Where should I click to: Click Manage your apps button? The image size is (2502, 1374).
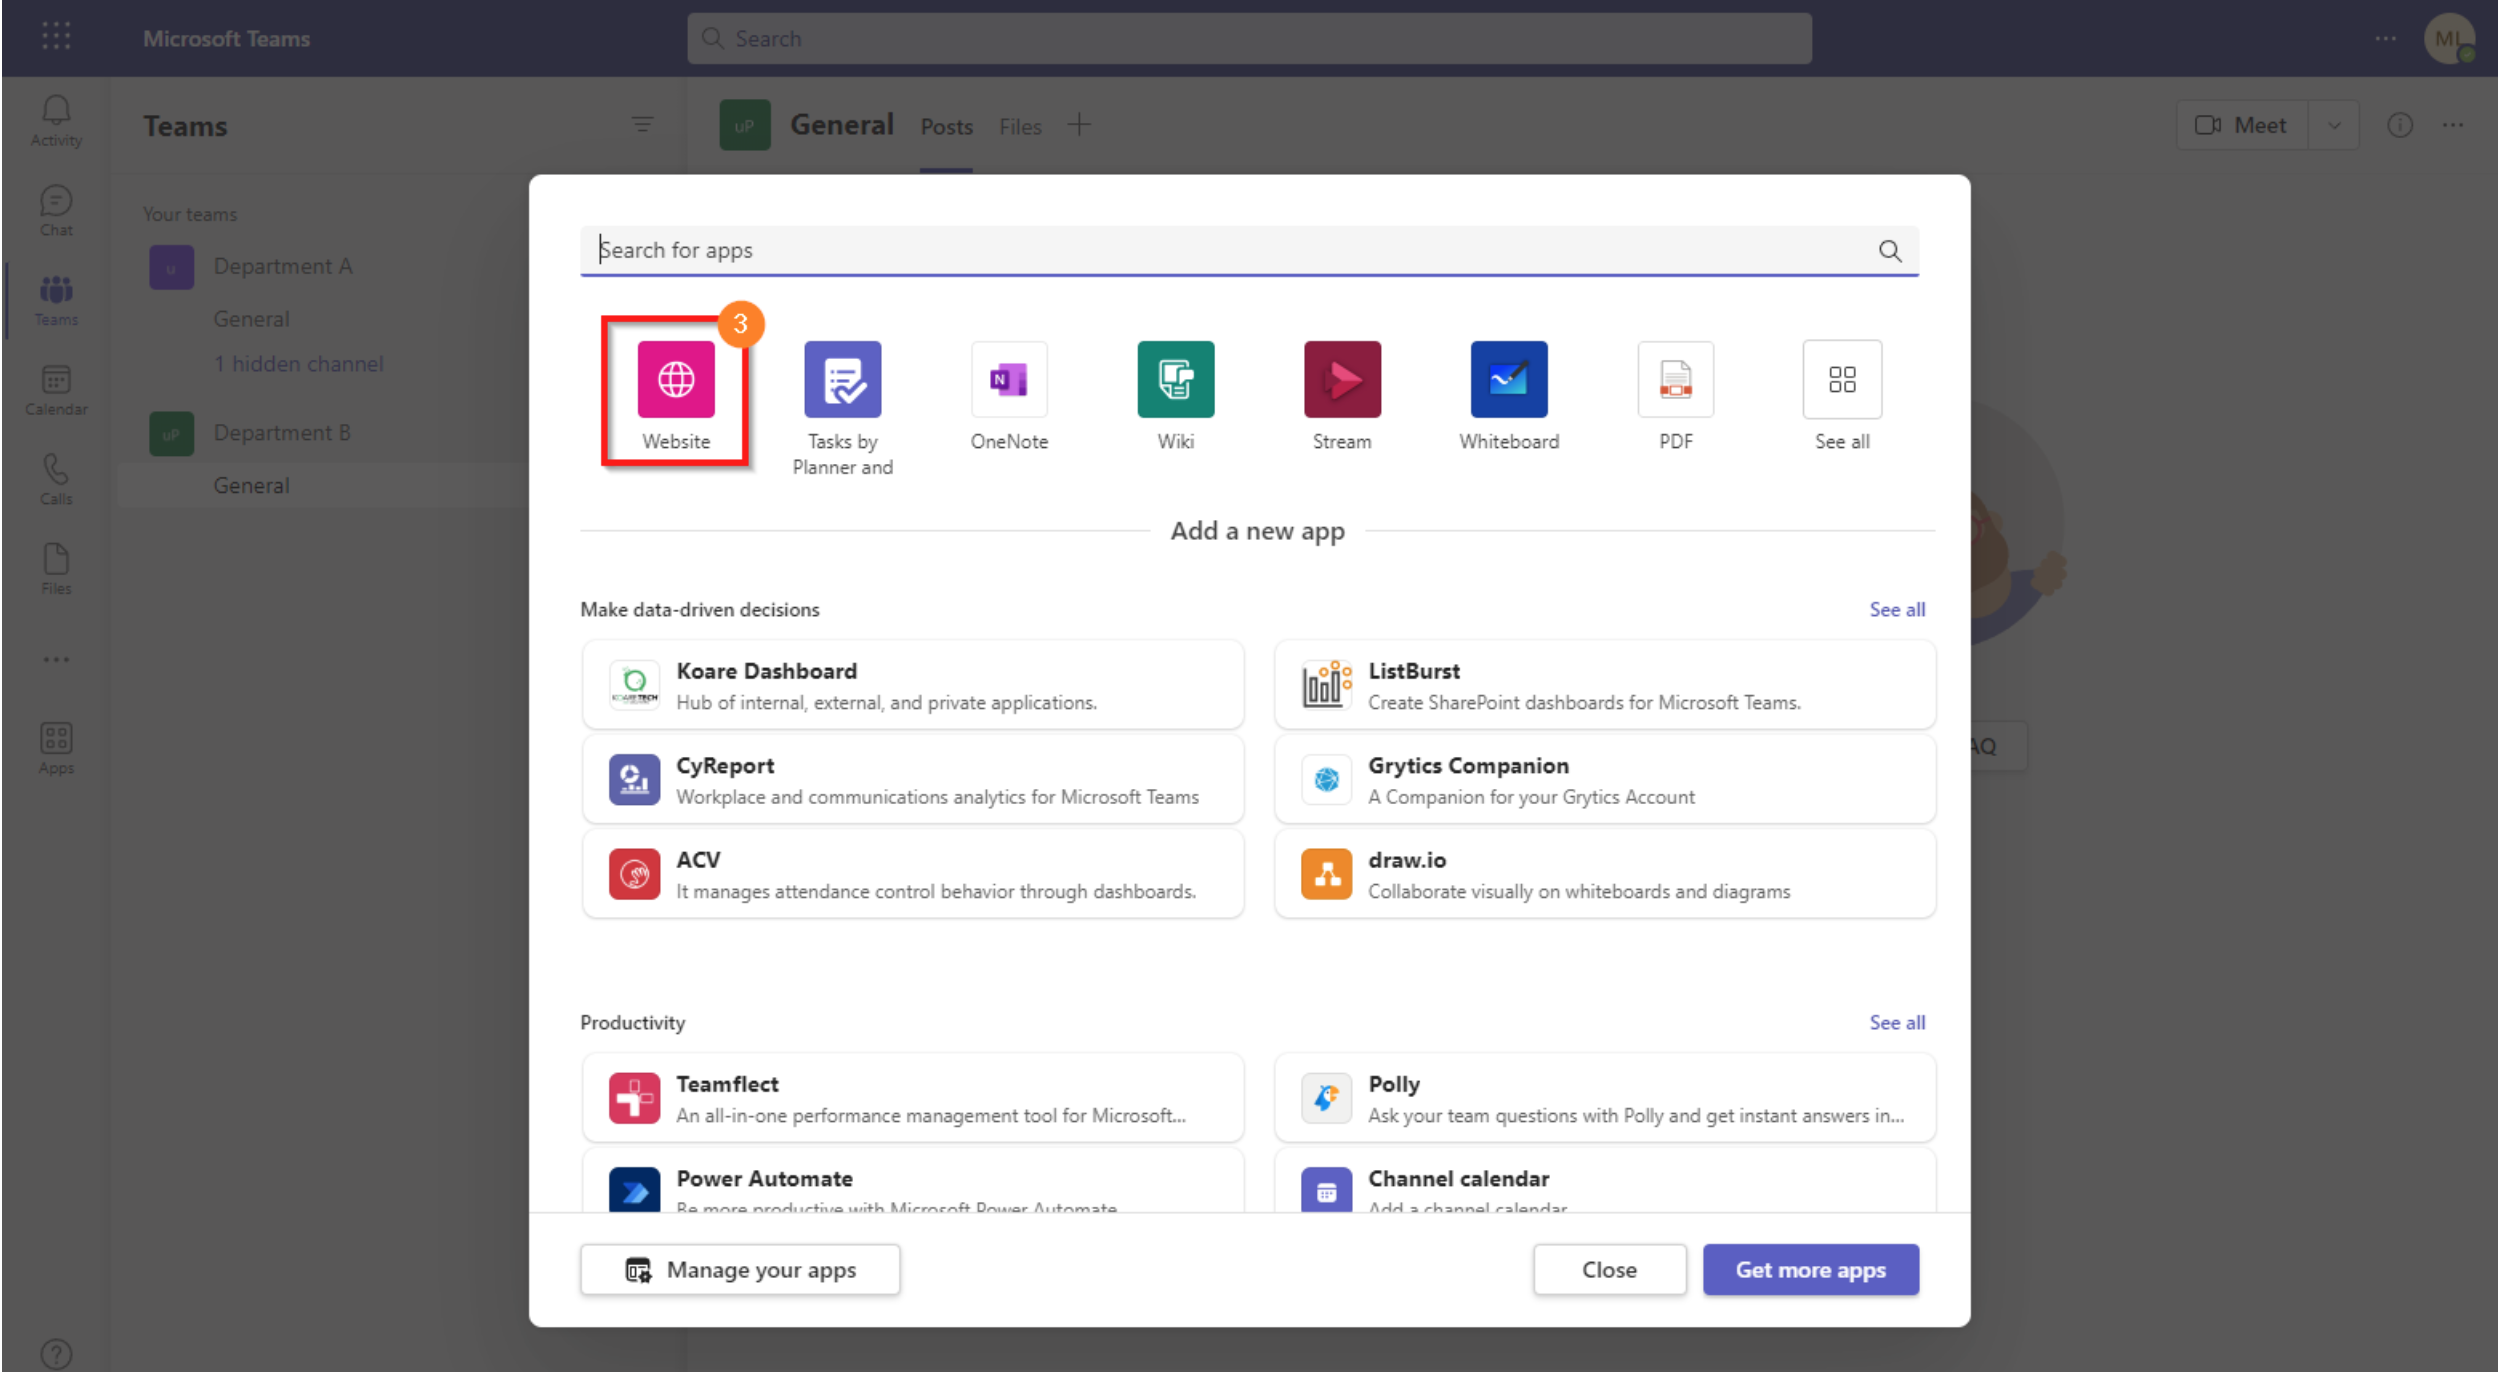click(x=739, y=1270)
